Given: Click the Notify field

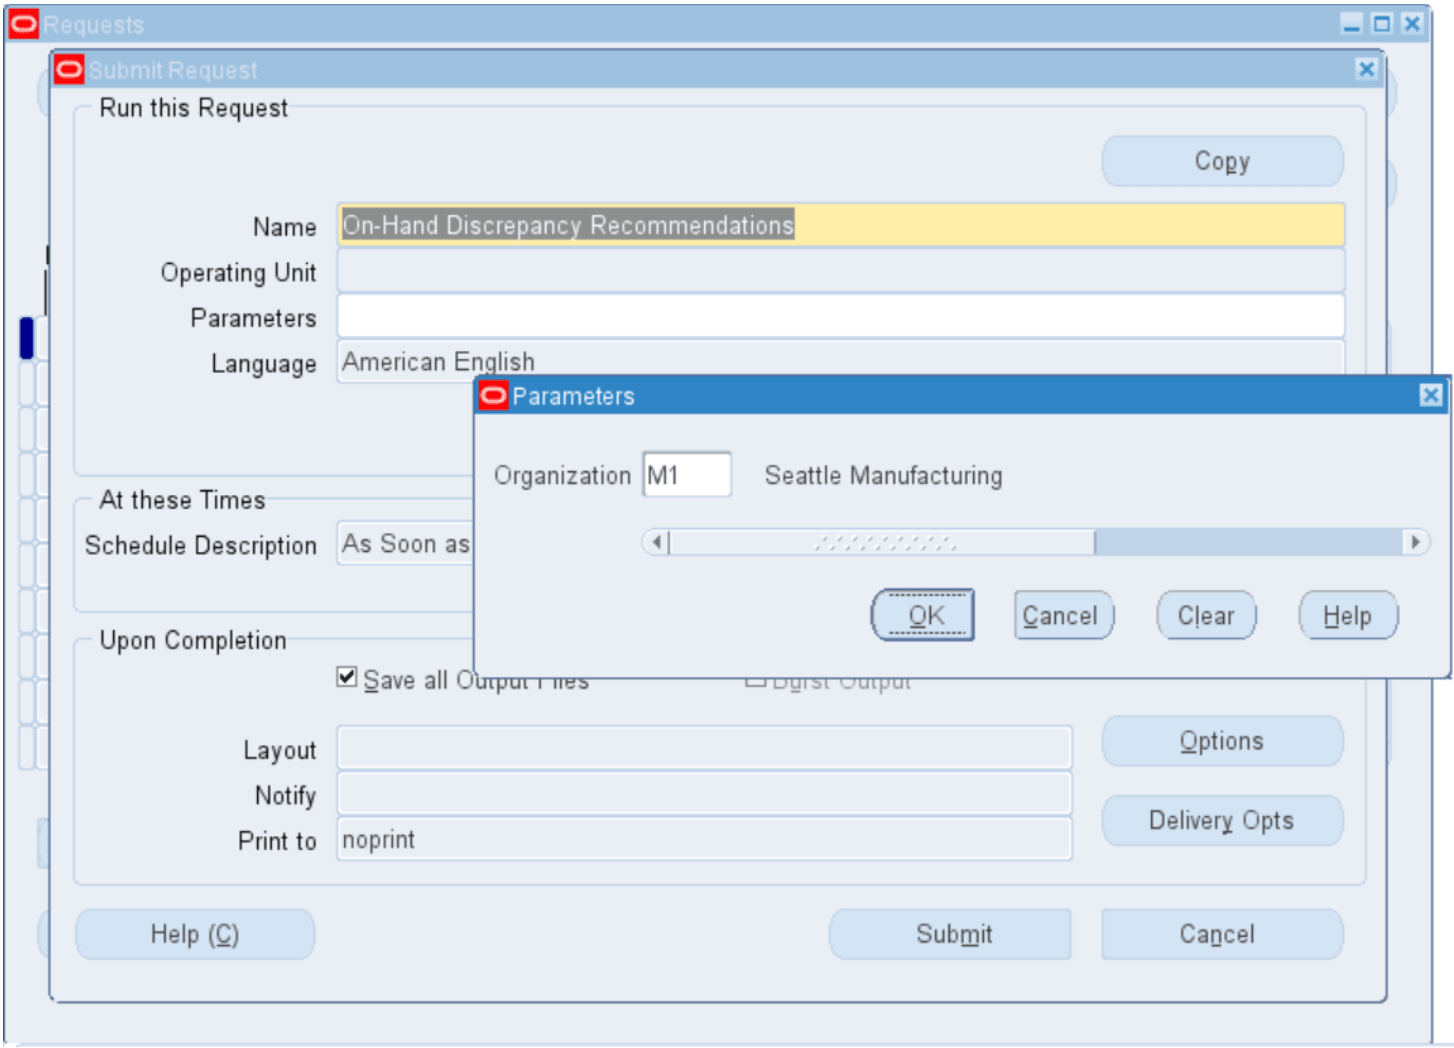Looking at the screenshot, I should (704, 794).
